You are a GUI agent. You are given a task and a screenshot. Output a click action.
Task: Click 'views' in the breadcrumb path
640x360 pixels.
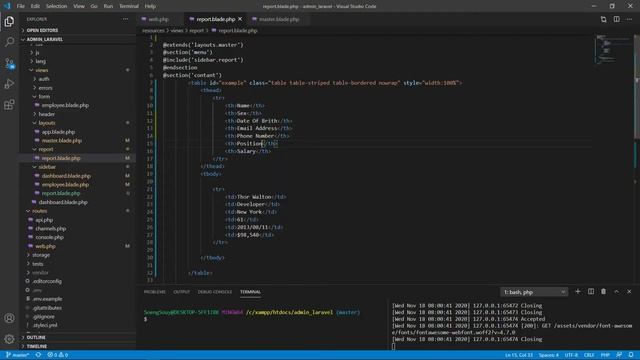(x=177, y=31)
